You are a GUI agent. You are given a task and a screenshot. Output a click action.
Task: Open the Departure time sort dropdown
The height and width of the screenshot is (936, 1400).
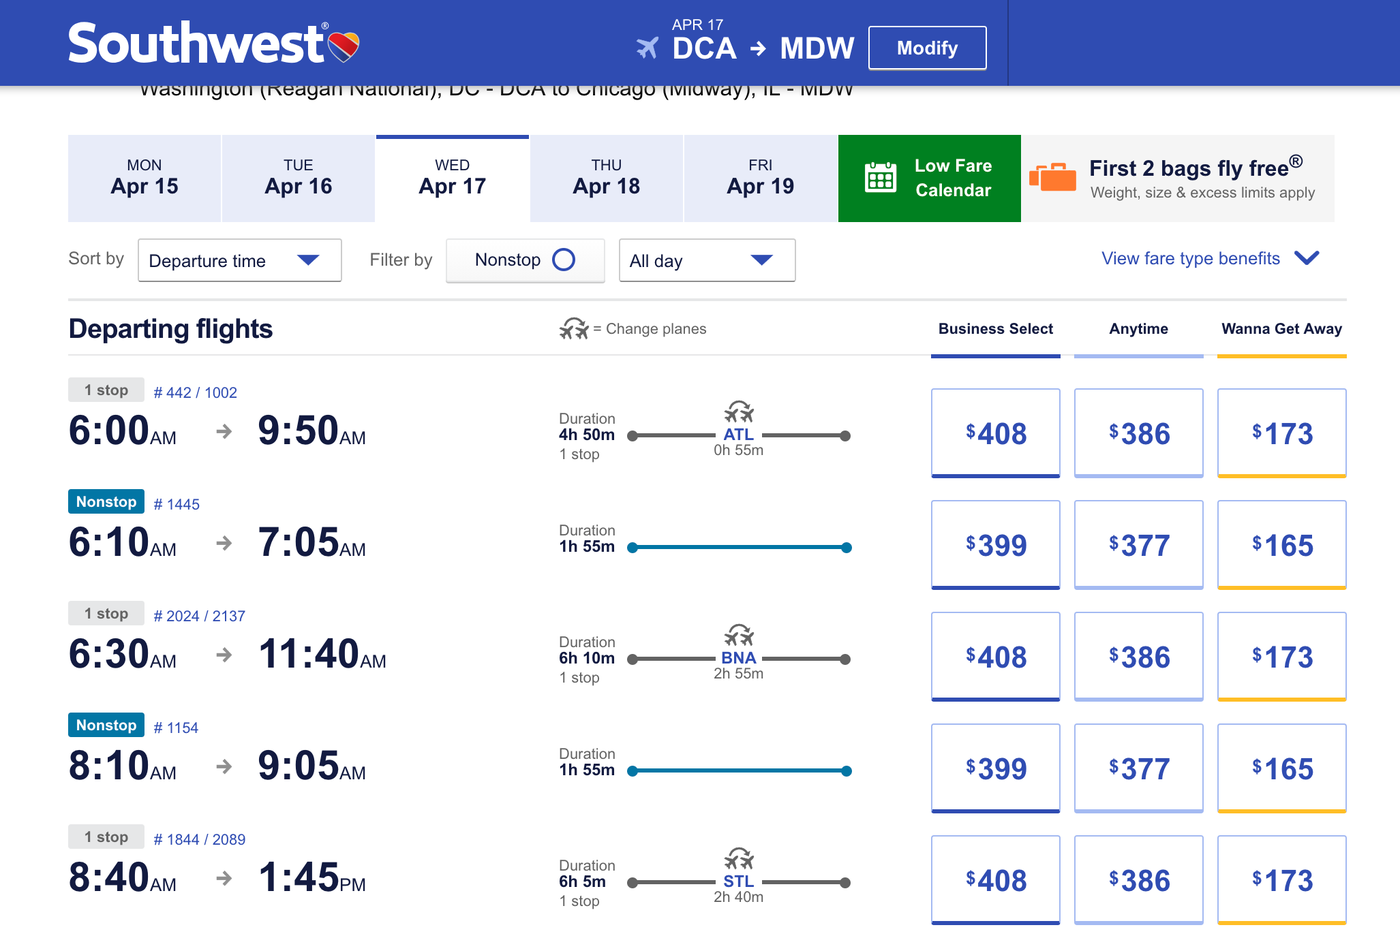point(239,260)
